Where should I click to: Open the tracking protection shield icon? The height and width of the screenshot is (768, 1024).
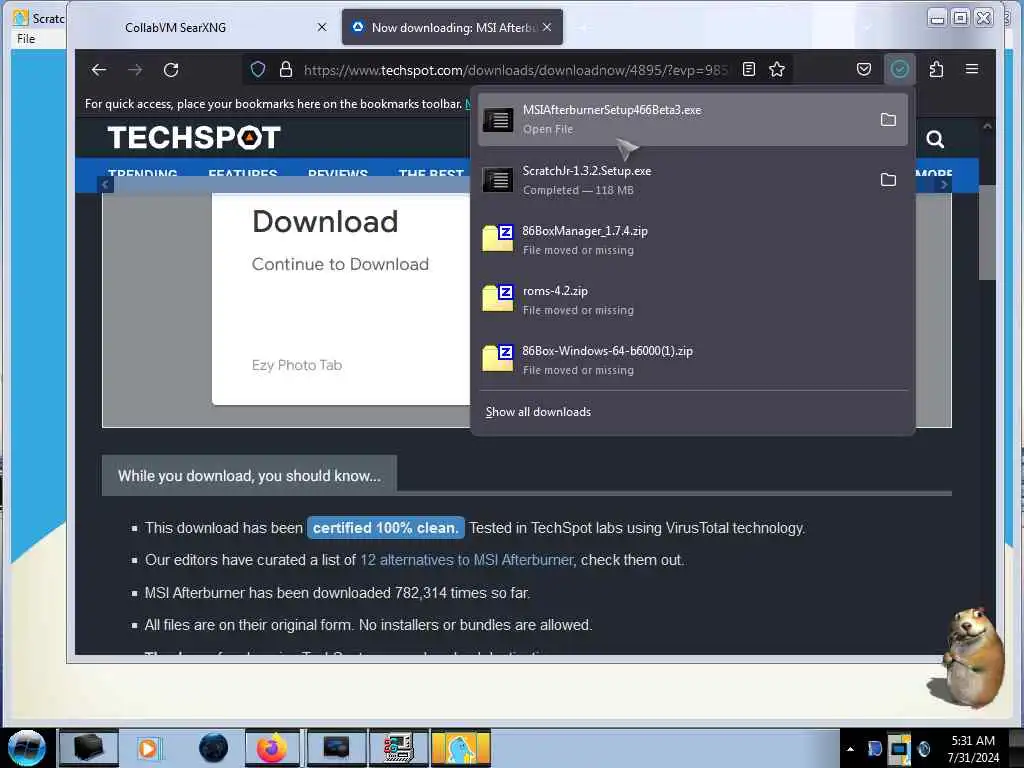258,69
